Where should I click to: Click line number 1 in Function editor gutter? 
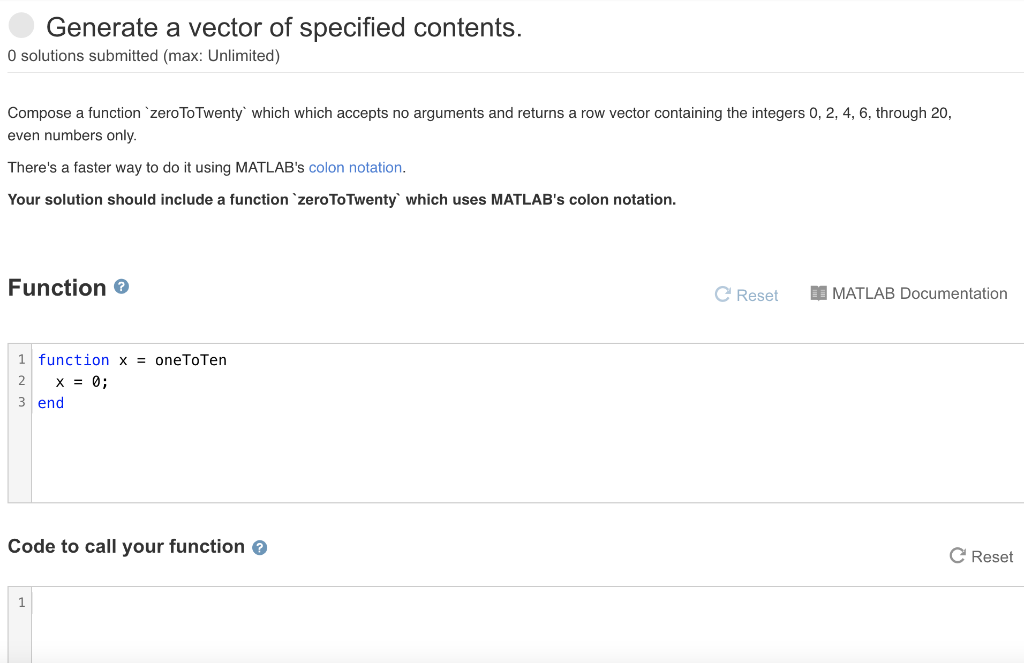pos(22,360)
